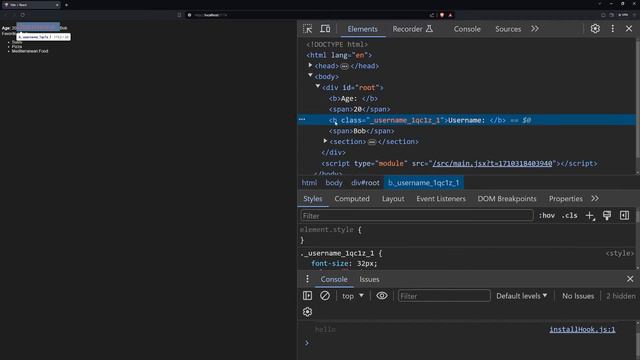Image resolution: width=640 pixels, height=360 pixels.
Task: Switch to the Issues drawer tab
Action: click(x=369, y=279)
